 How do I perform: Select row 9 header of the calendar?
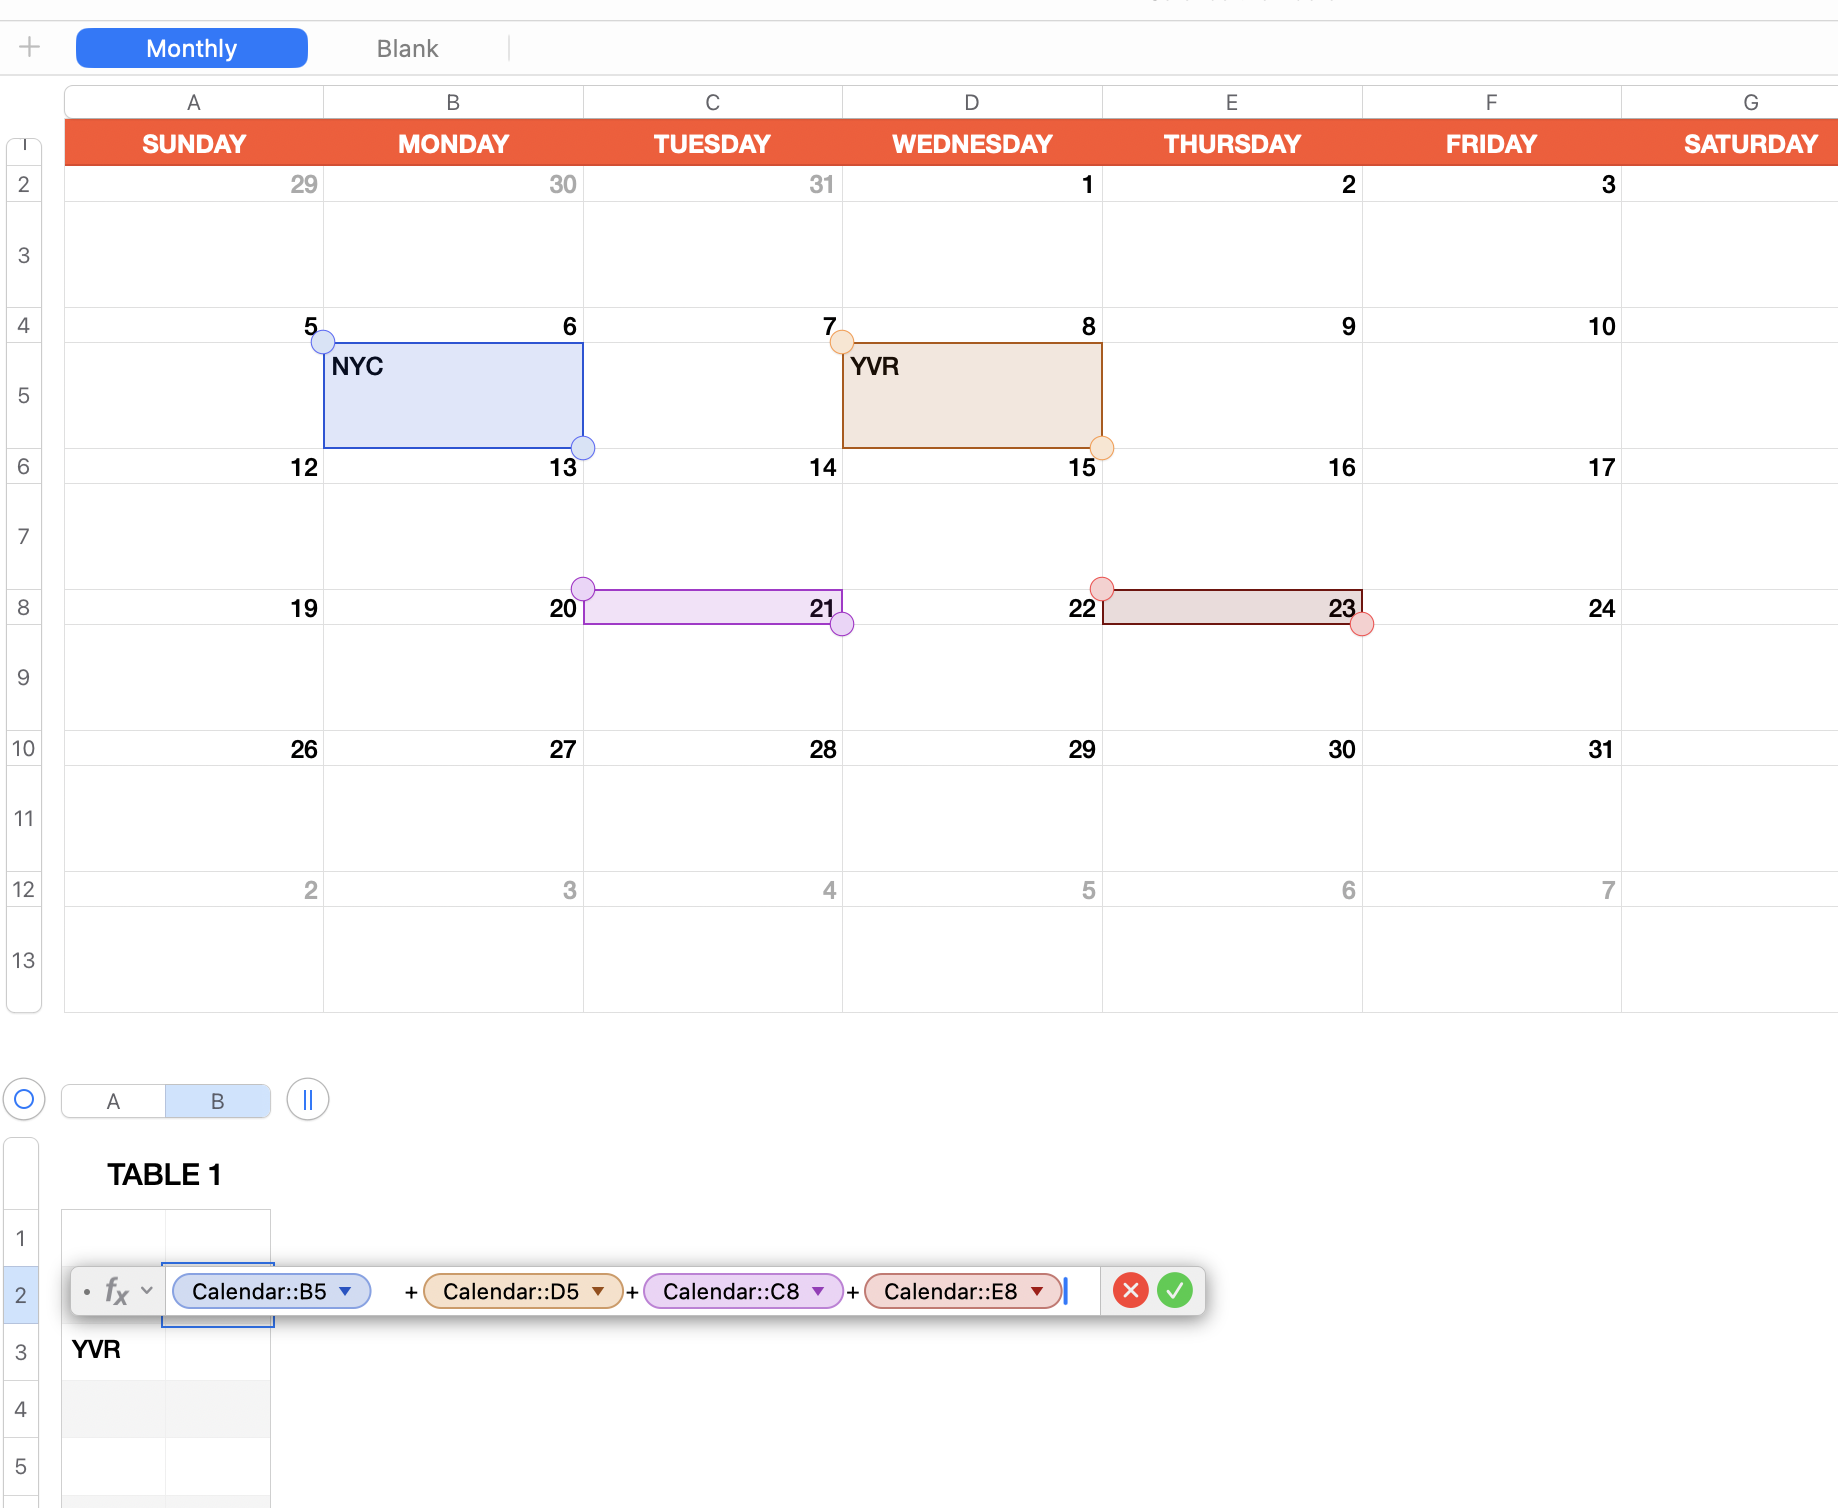point(24,678)
